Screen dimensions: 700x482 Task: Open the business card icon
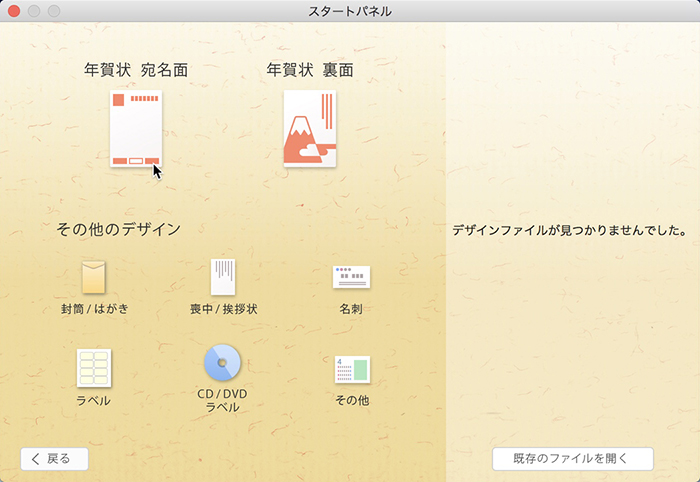tap(351, 277)
